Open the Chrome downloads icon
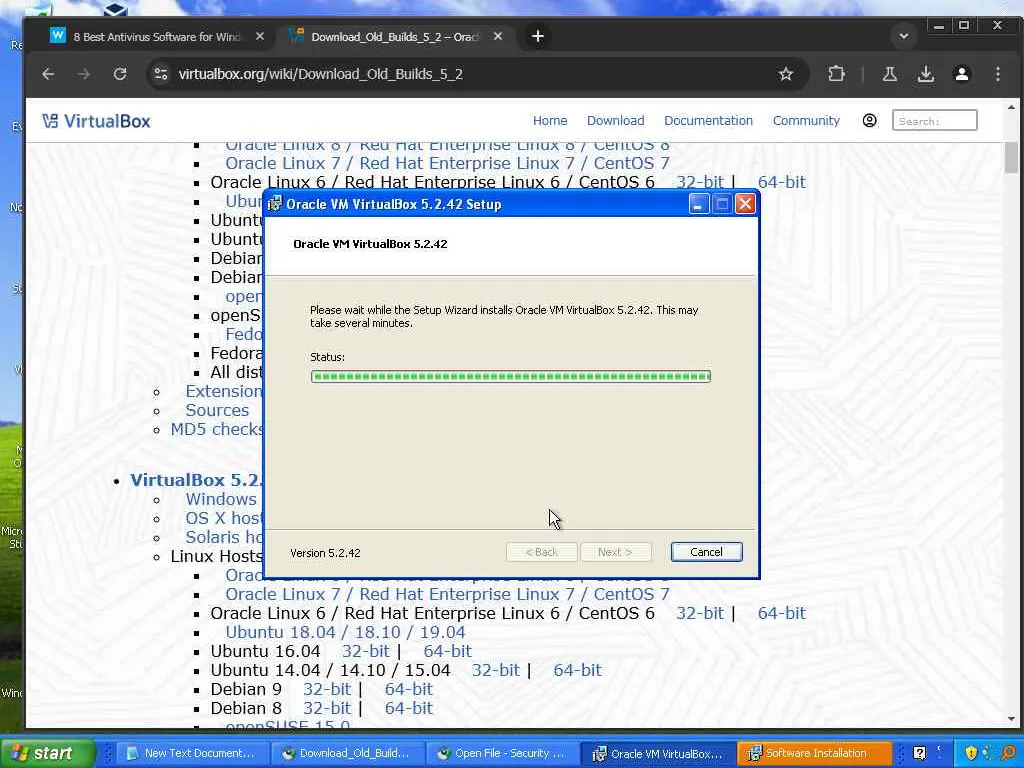1024x768 pixels. [x=925, y=74]
